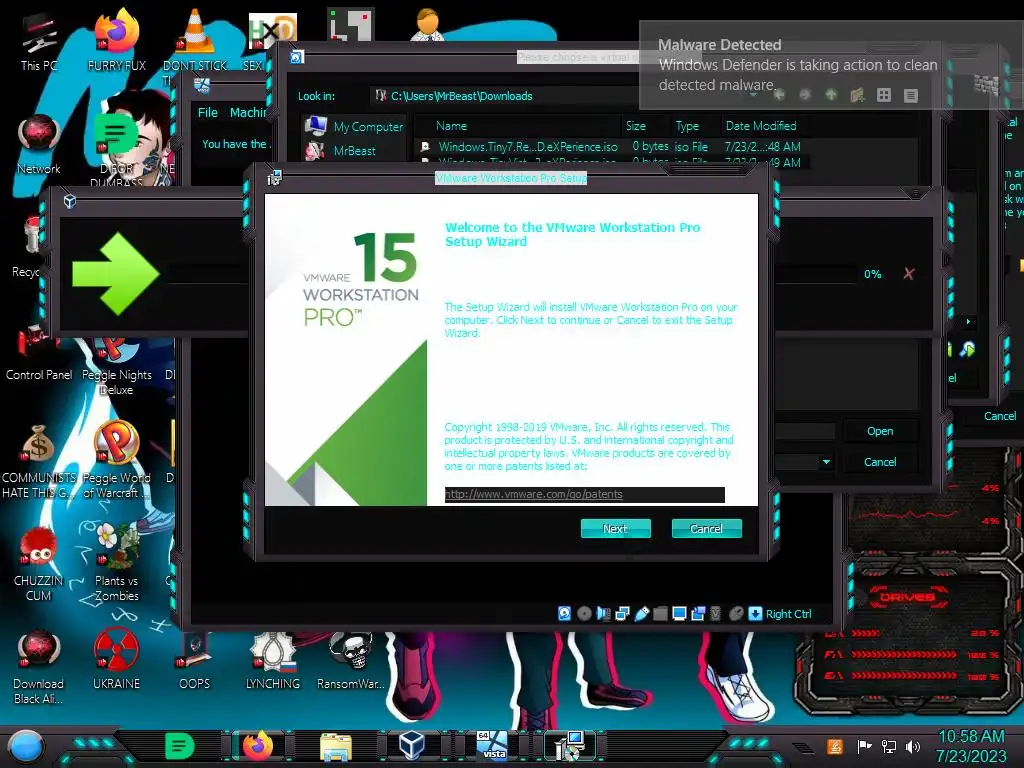Viewport: 1024px width, 768px height.
Task: Click Cancel in VMware Setup Wizard
Action: click(706, 528)
